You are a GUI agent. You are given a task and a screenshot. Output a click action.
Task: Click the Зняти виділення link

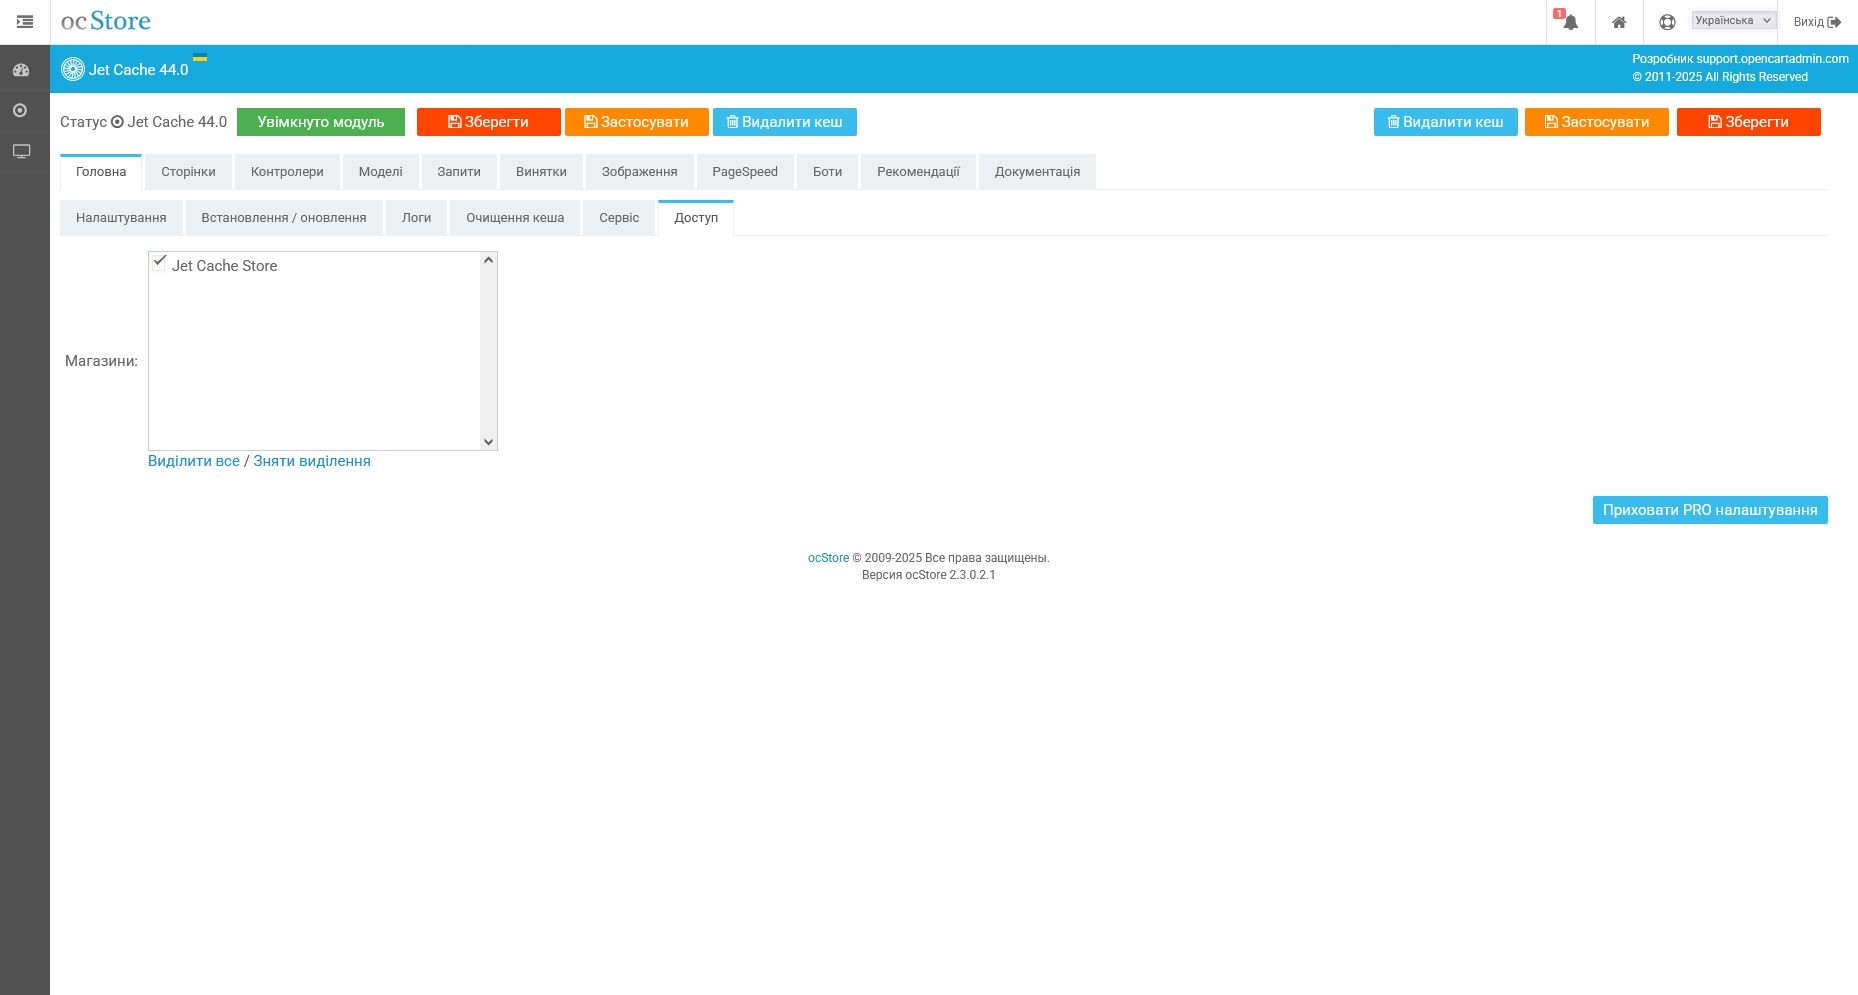pyautogui.click(x=311, y=461)
